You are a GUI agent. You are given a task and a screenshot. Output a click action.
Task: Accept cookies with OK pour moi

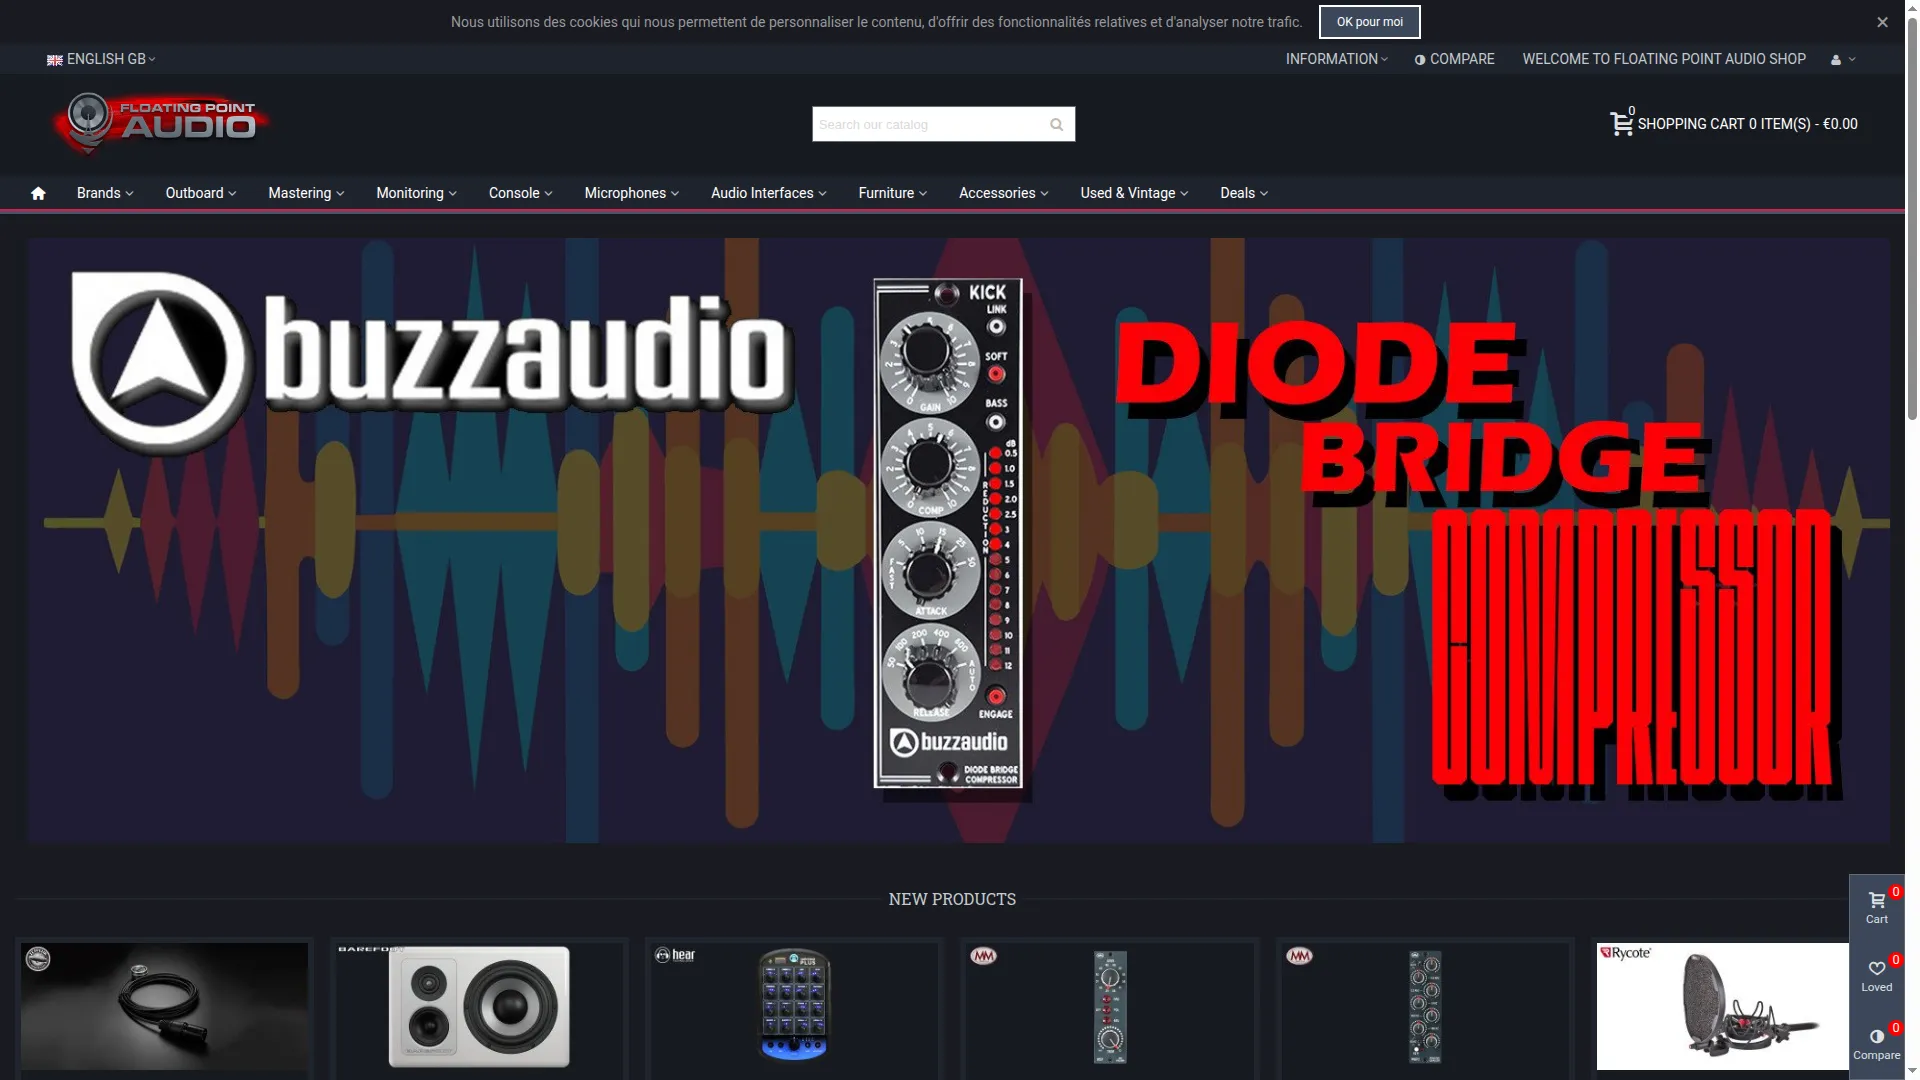(x=1369, y=22)
